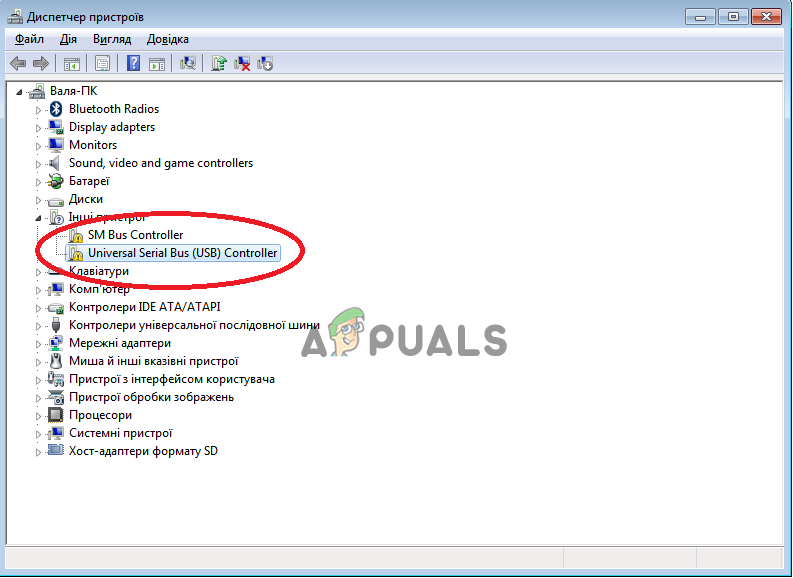Click the Комп'ютер category icon

pos(56,289)
